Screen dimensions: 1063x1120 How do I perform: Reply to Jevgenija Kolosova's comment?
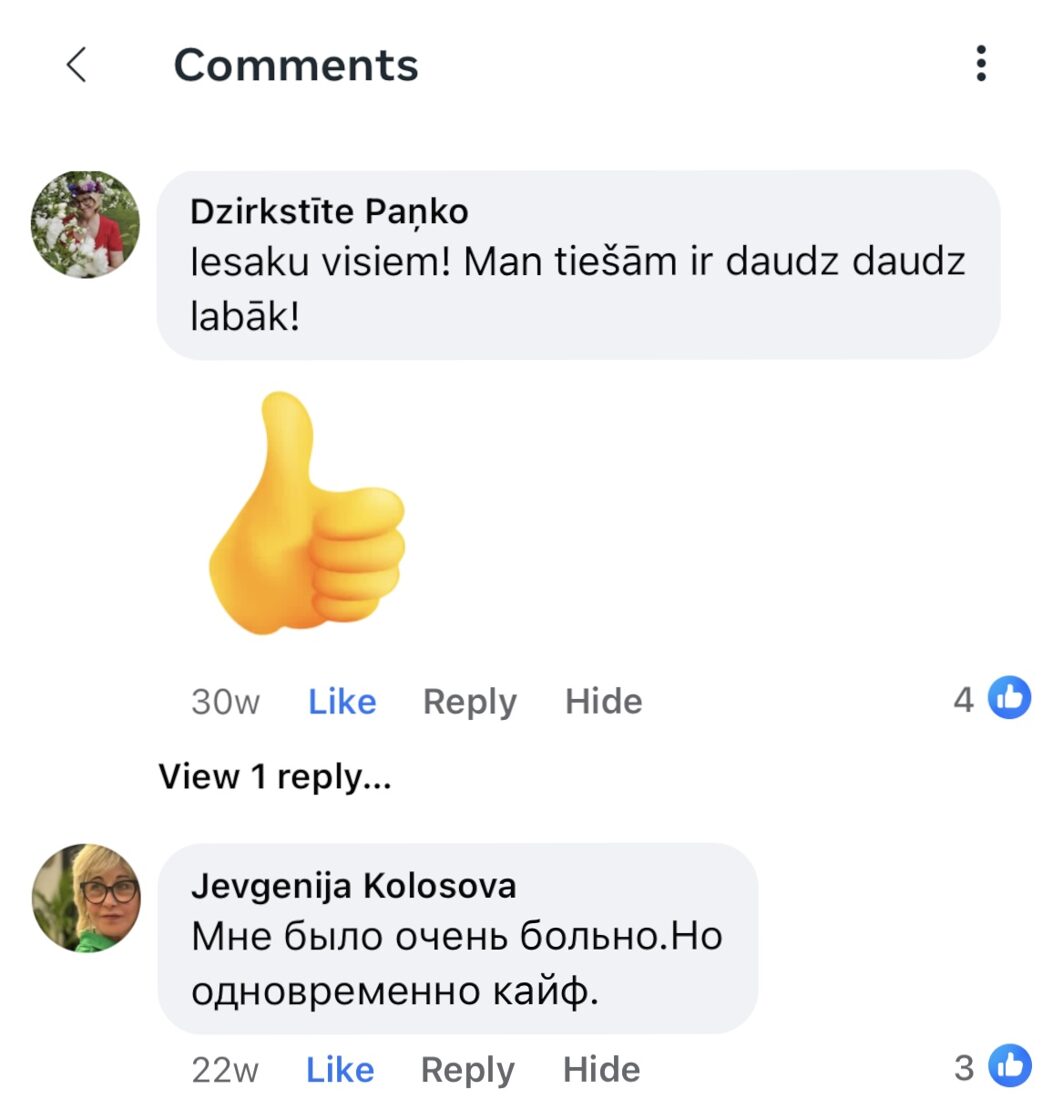click(x=467, y=1070)
